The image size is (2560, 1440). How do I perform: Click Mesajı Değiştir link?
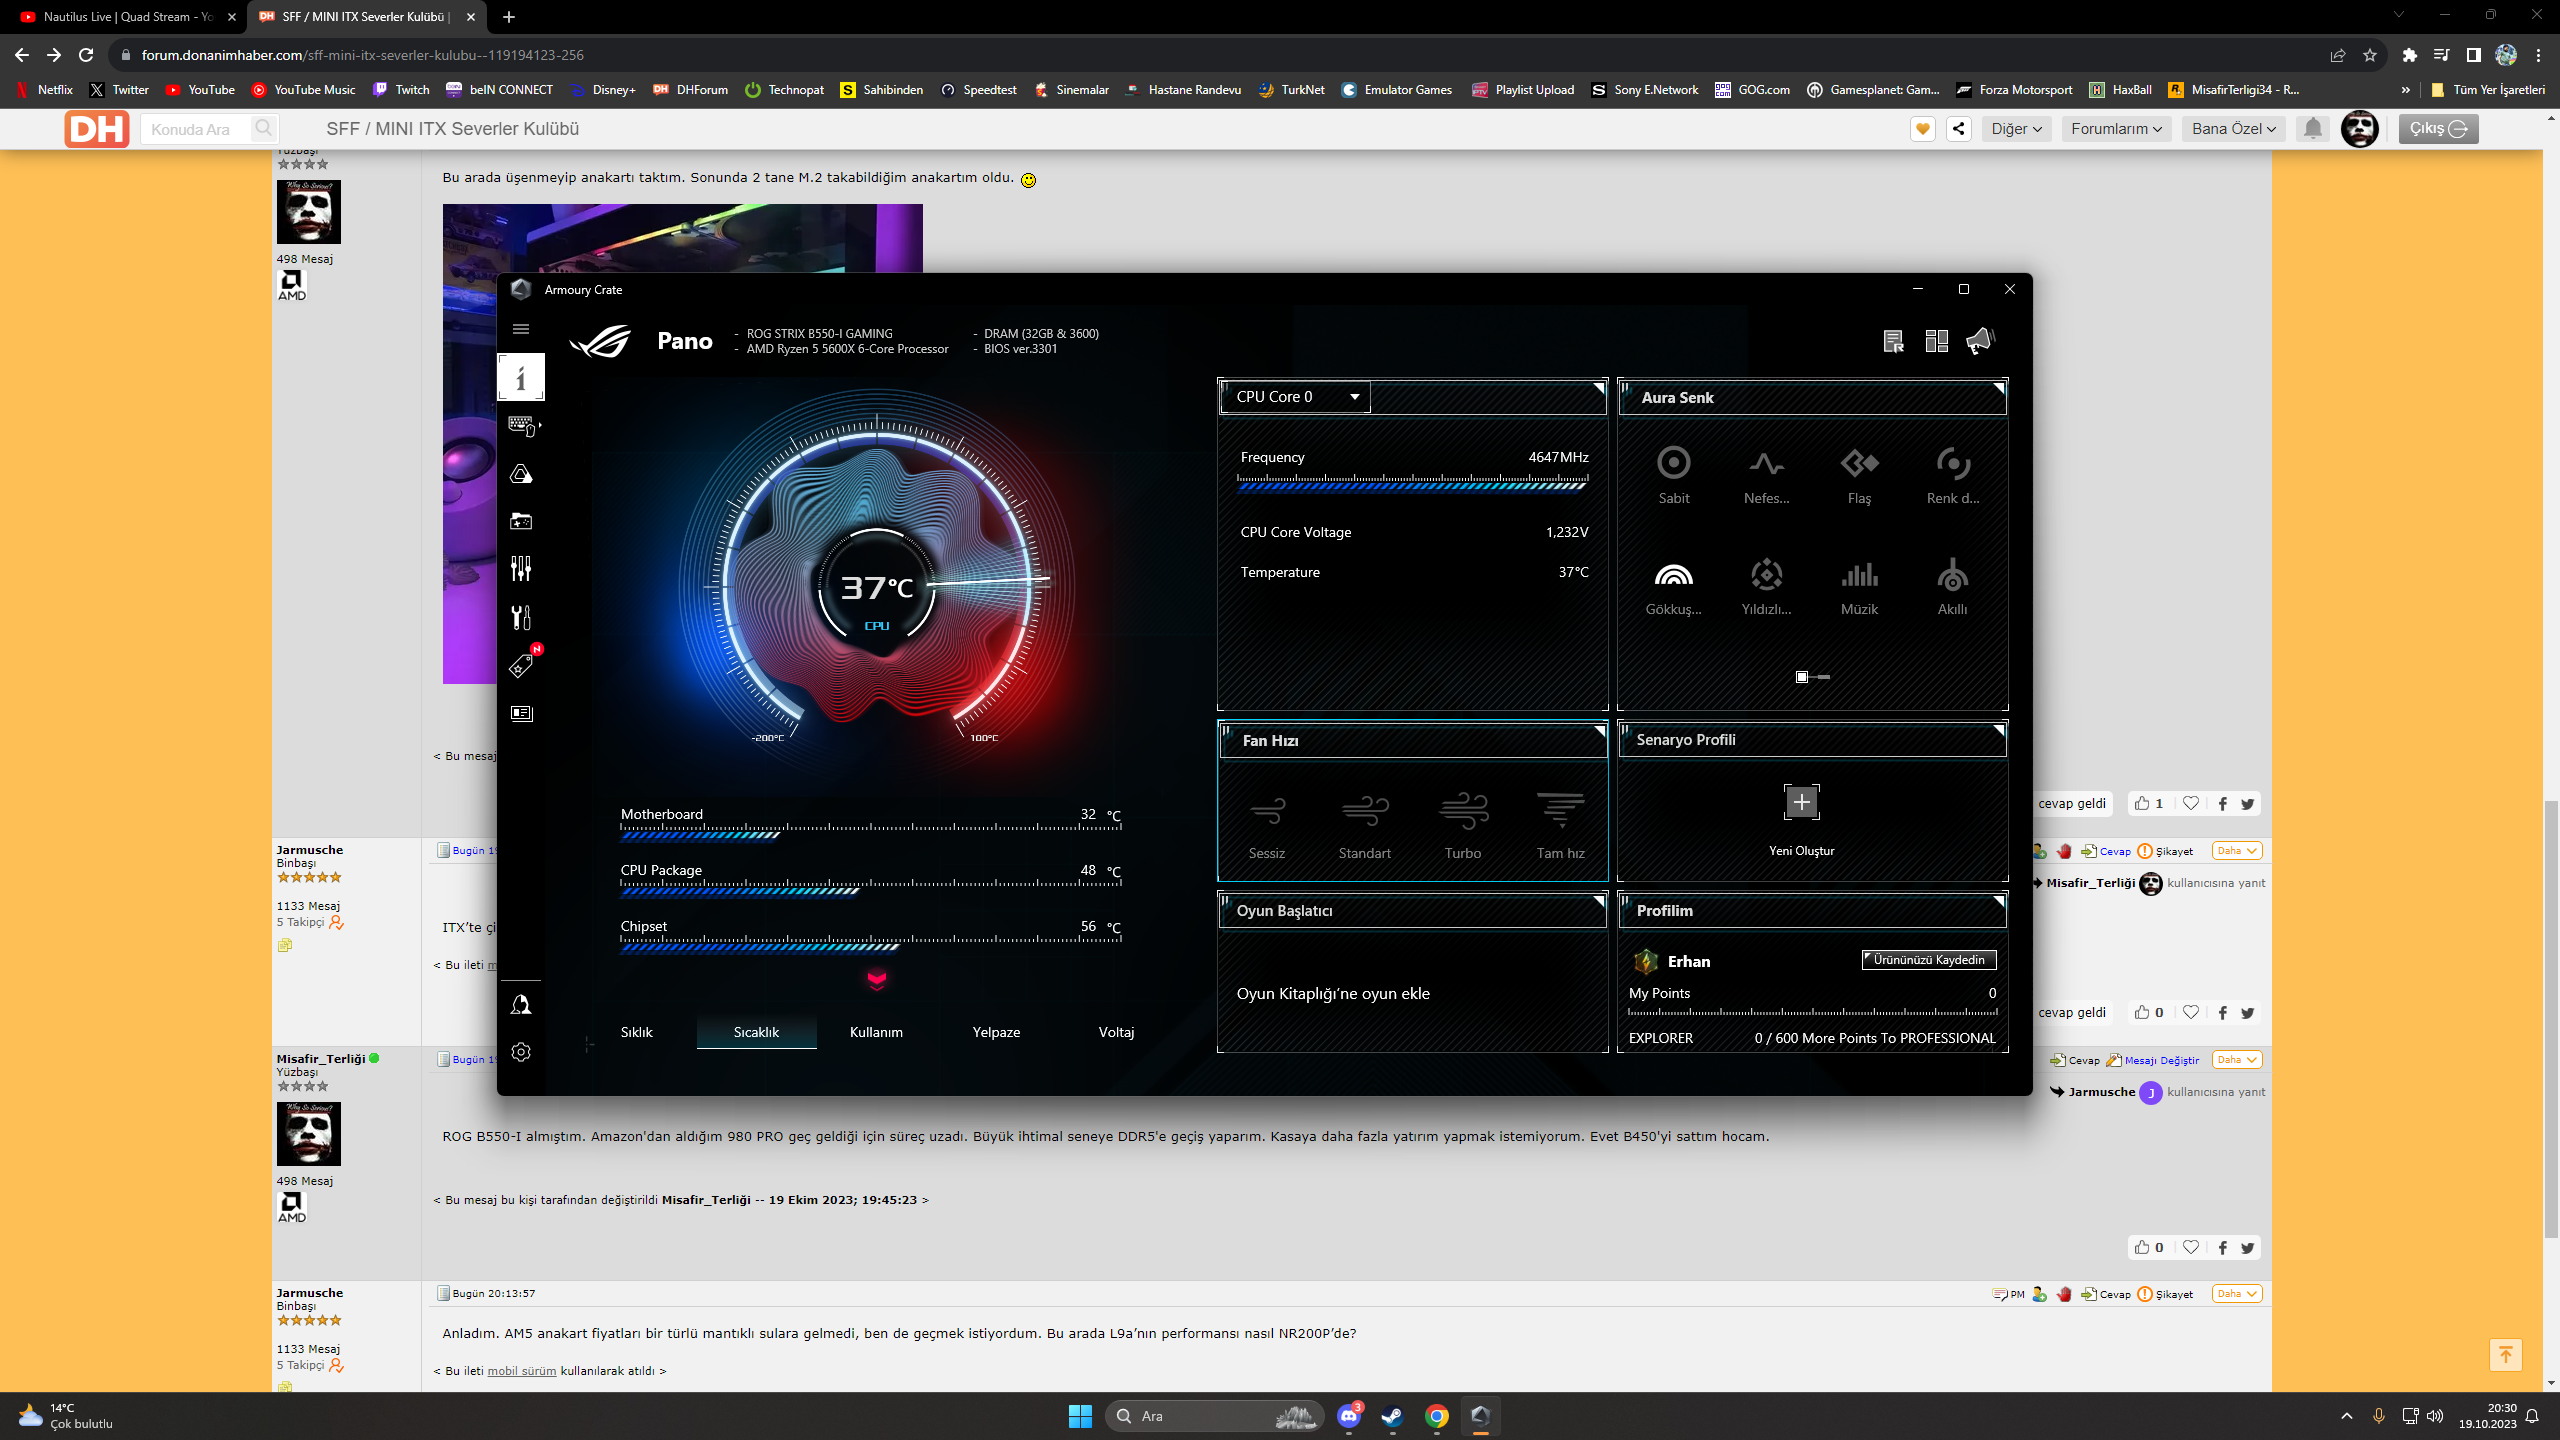[2153, 1060]
